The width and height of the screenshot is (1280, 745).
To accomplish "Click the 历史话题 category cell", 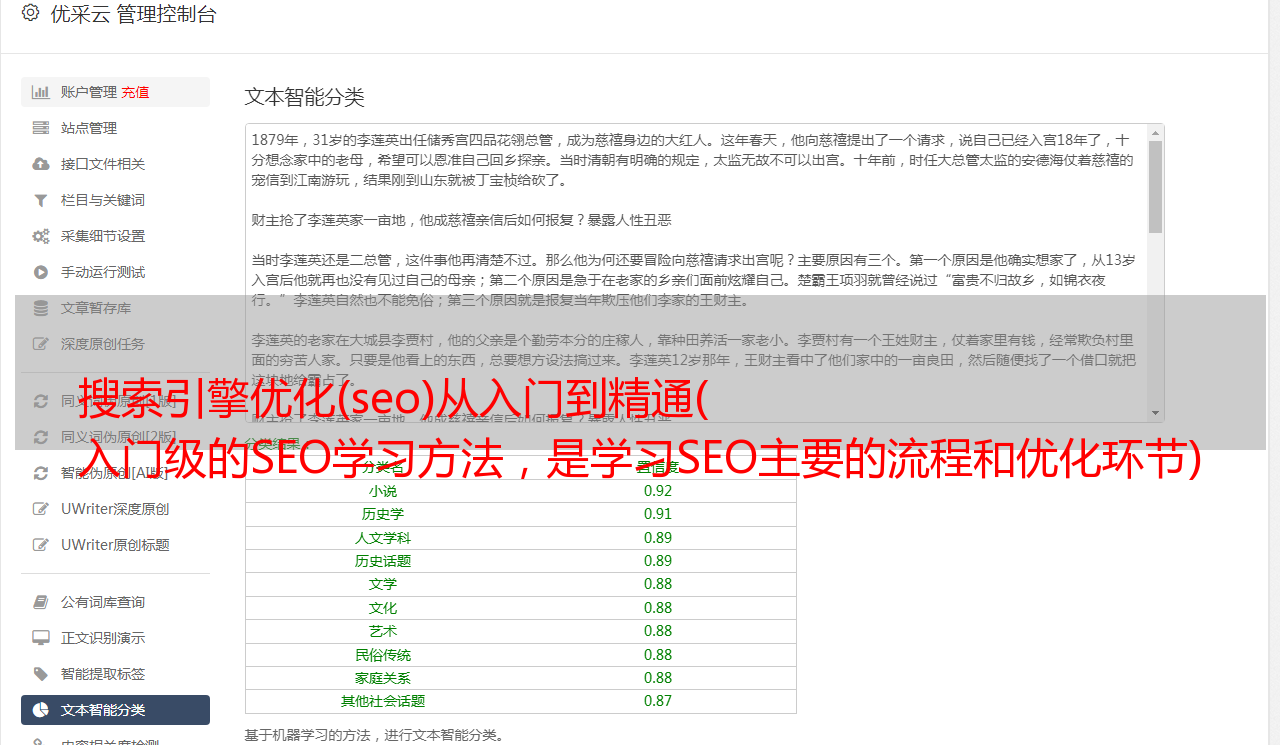I will pyautogui.click(x=383, y=561).
